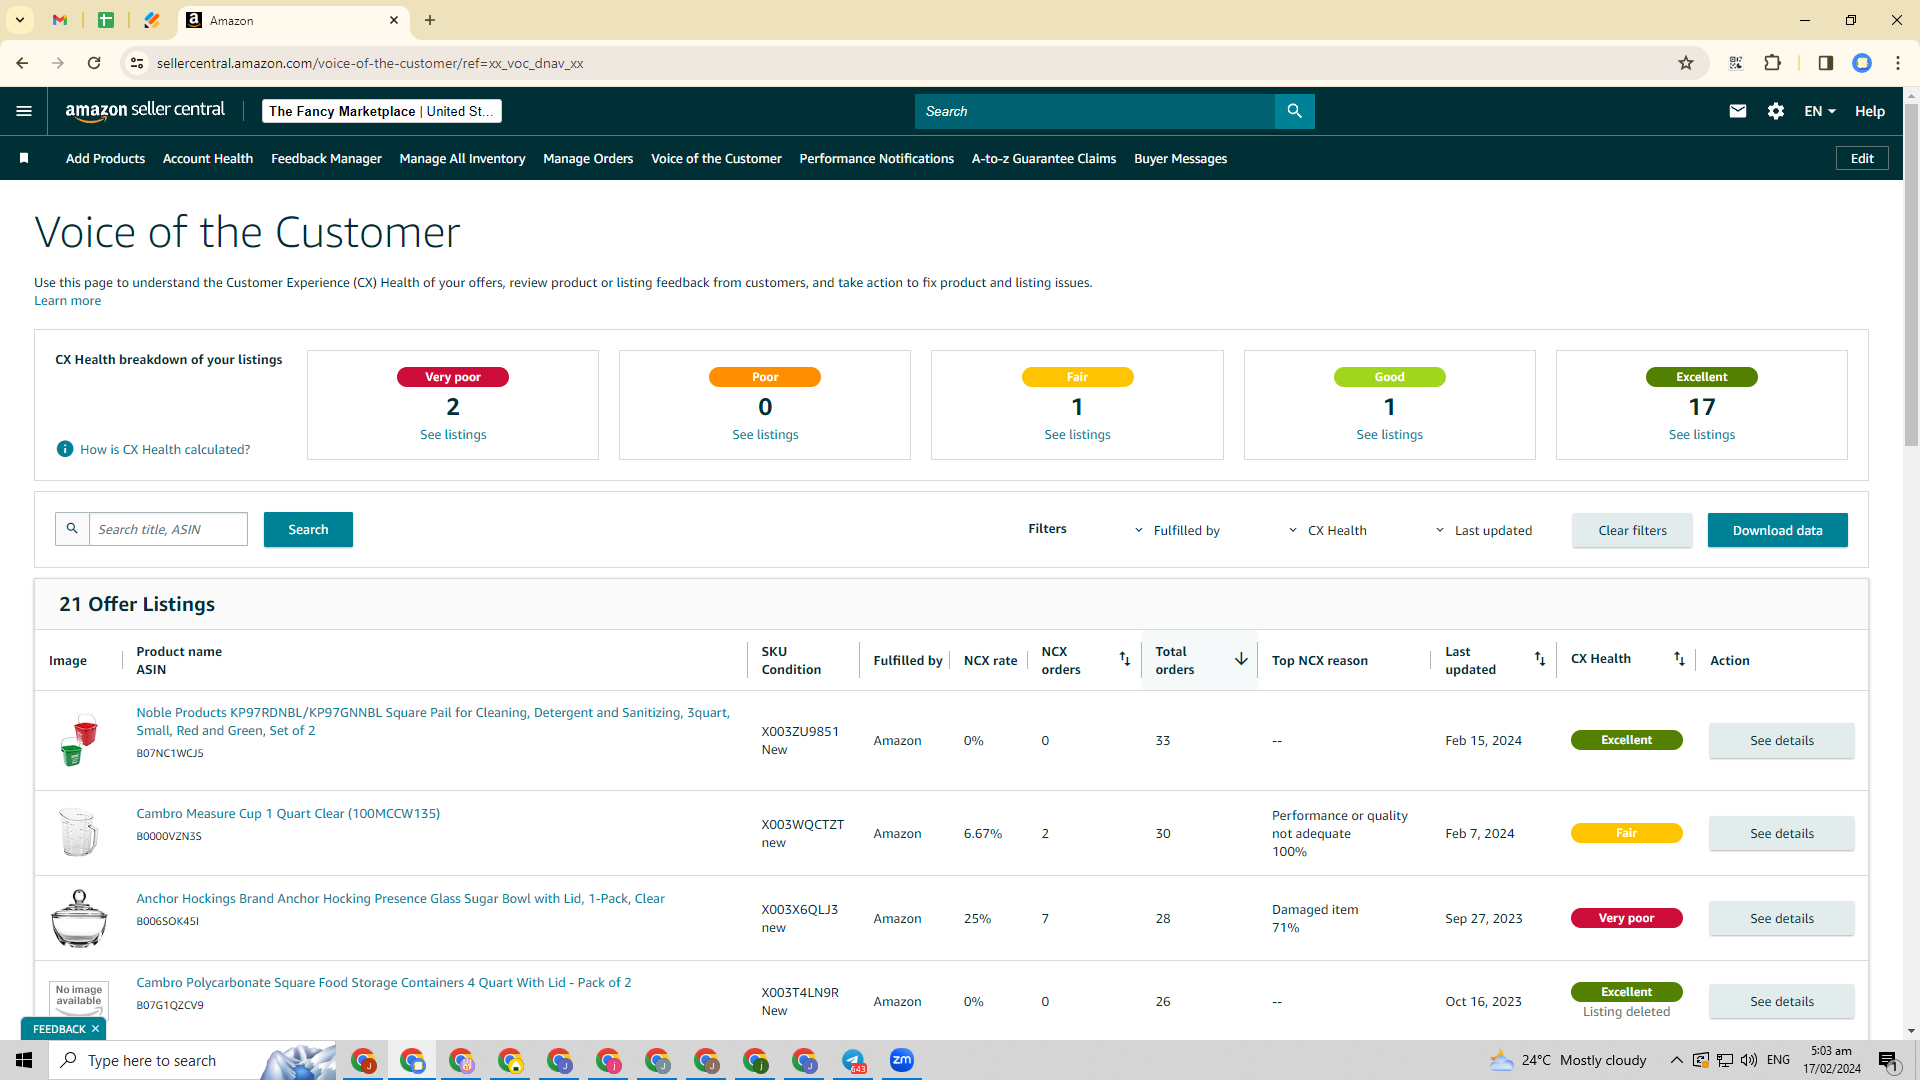Screen dimensions: 1920x1080
Task: Open the tab search dropdown arrow
Action: (x=20, y=20)
